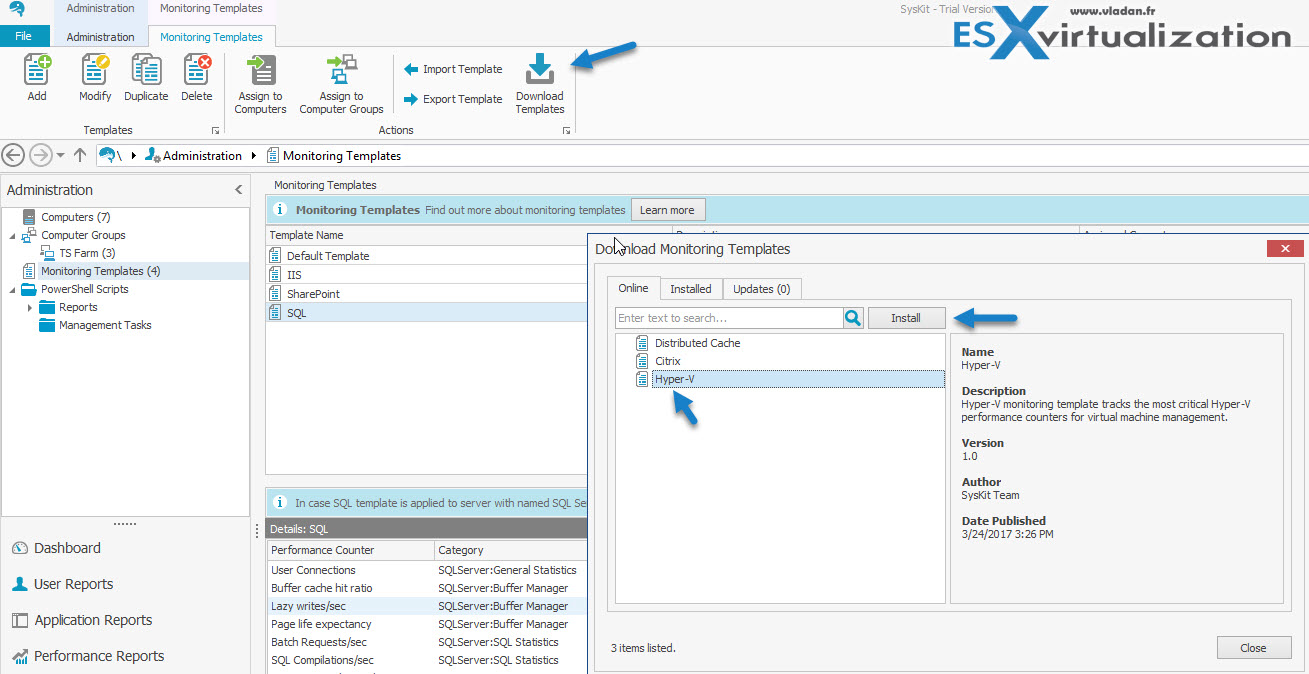Click Assign to Computers icon

coord(260,70)
